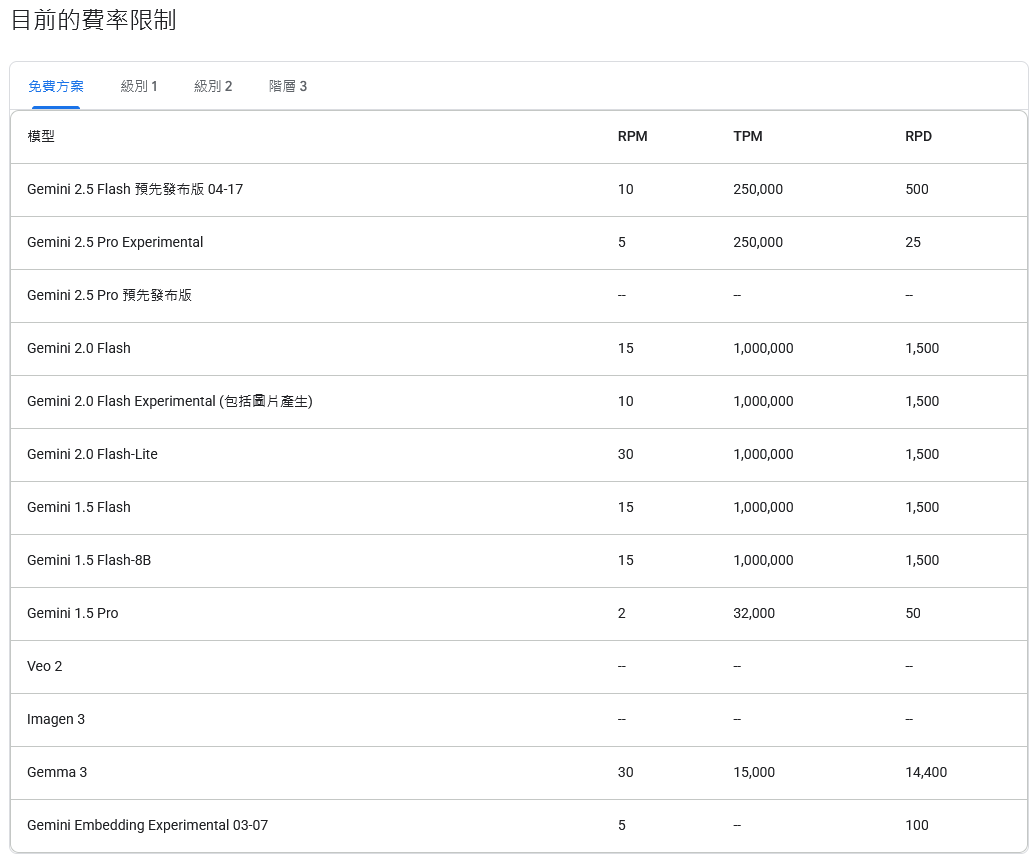Click RPD value 14,400 for Gemma 3
The height and width of the screenshot is (859, 1035).
tap(926, 773)
